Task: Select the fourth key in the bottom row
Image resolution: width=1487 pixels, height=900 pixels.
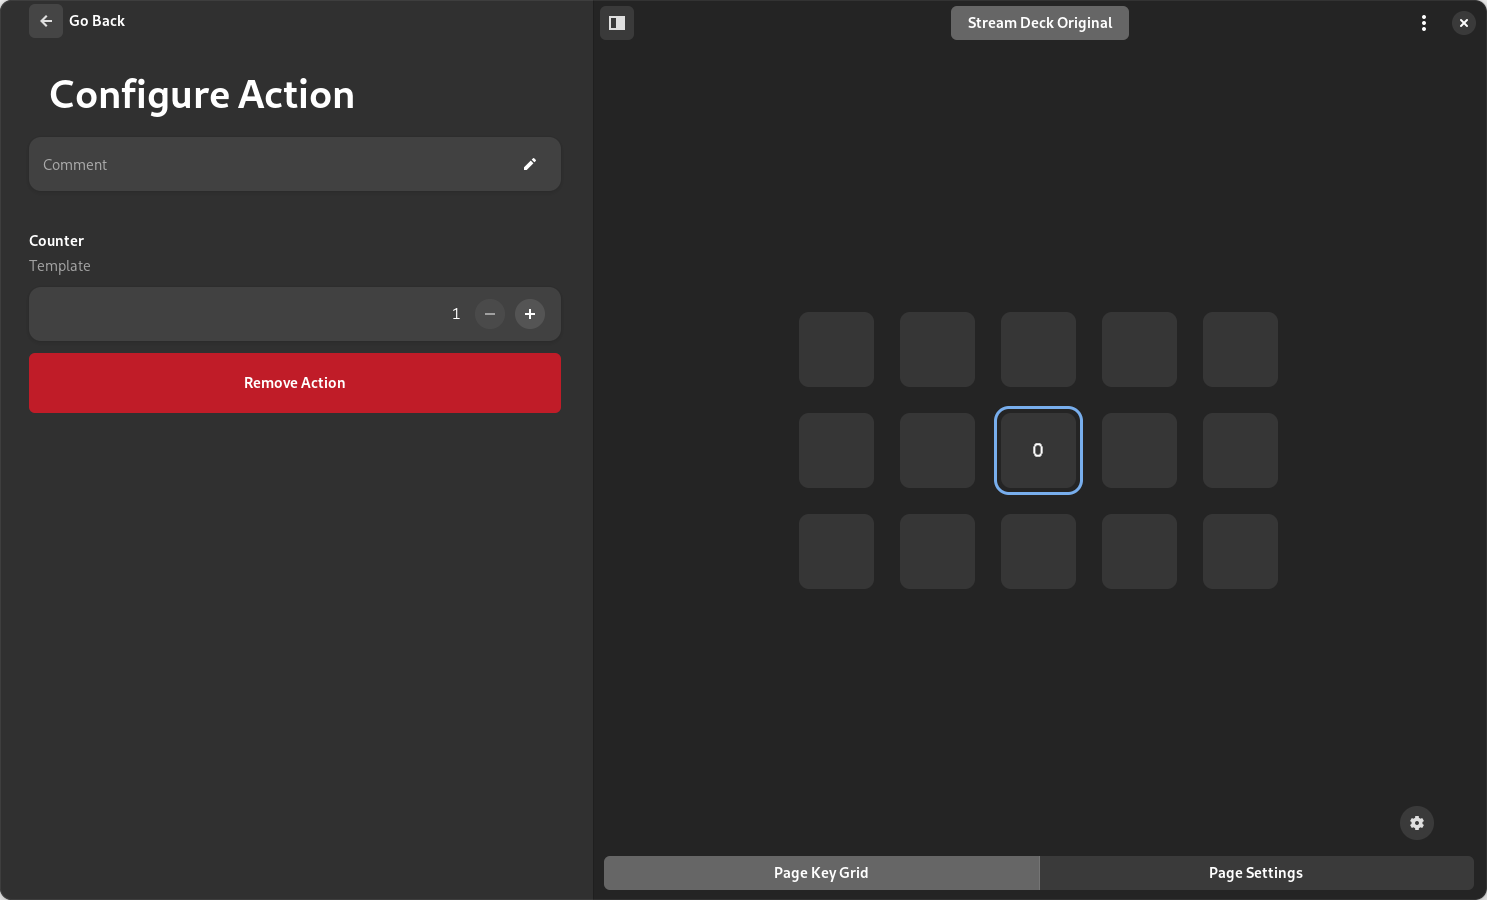Action: point(1139,551)
